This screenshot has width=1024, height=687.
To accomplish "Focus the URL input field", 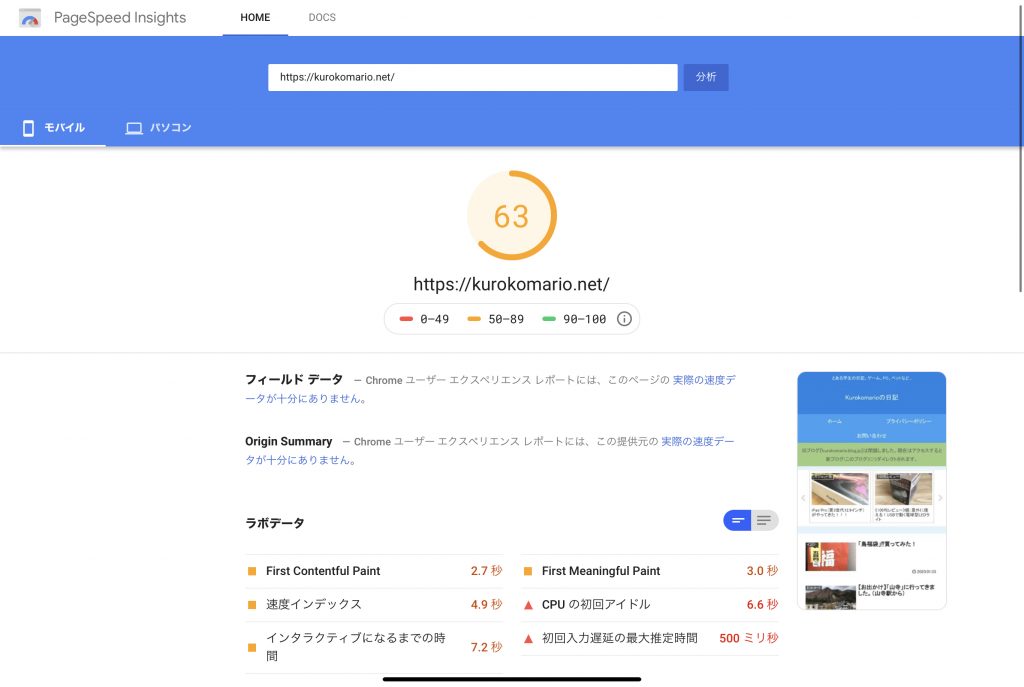I will coord(473,77).
